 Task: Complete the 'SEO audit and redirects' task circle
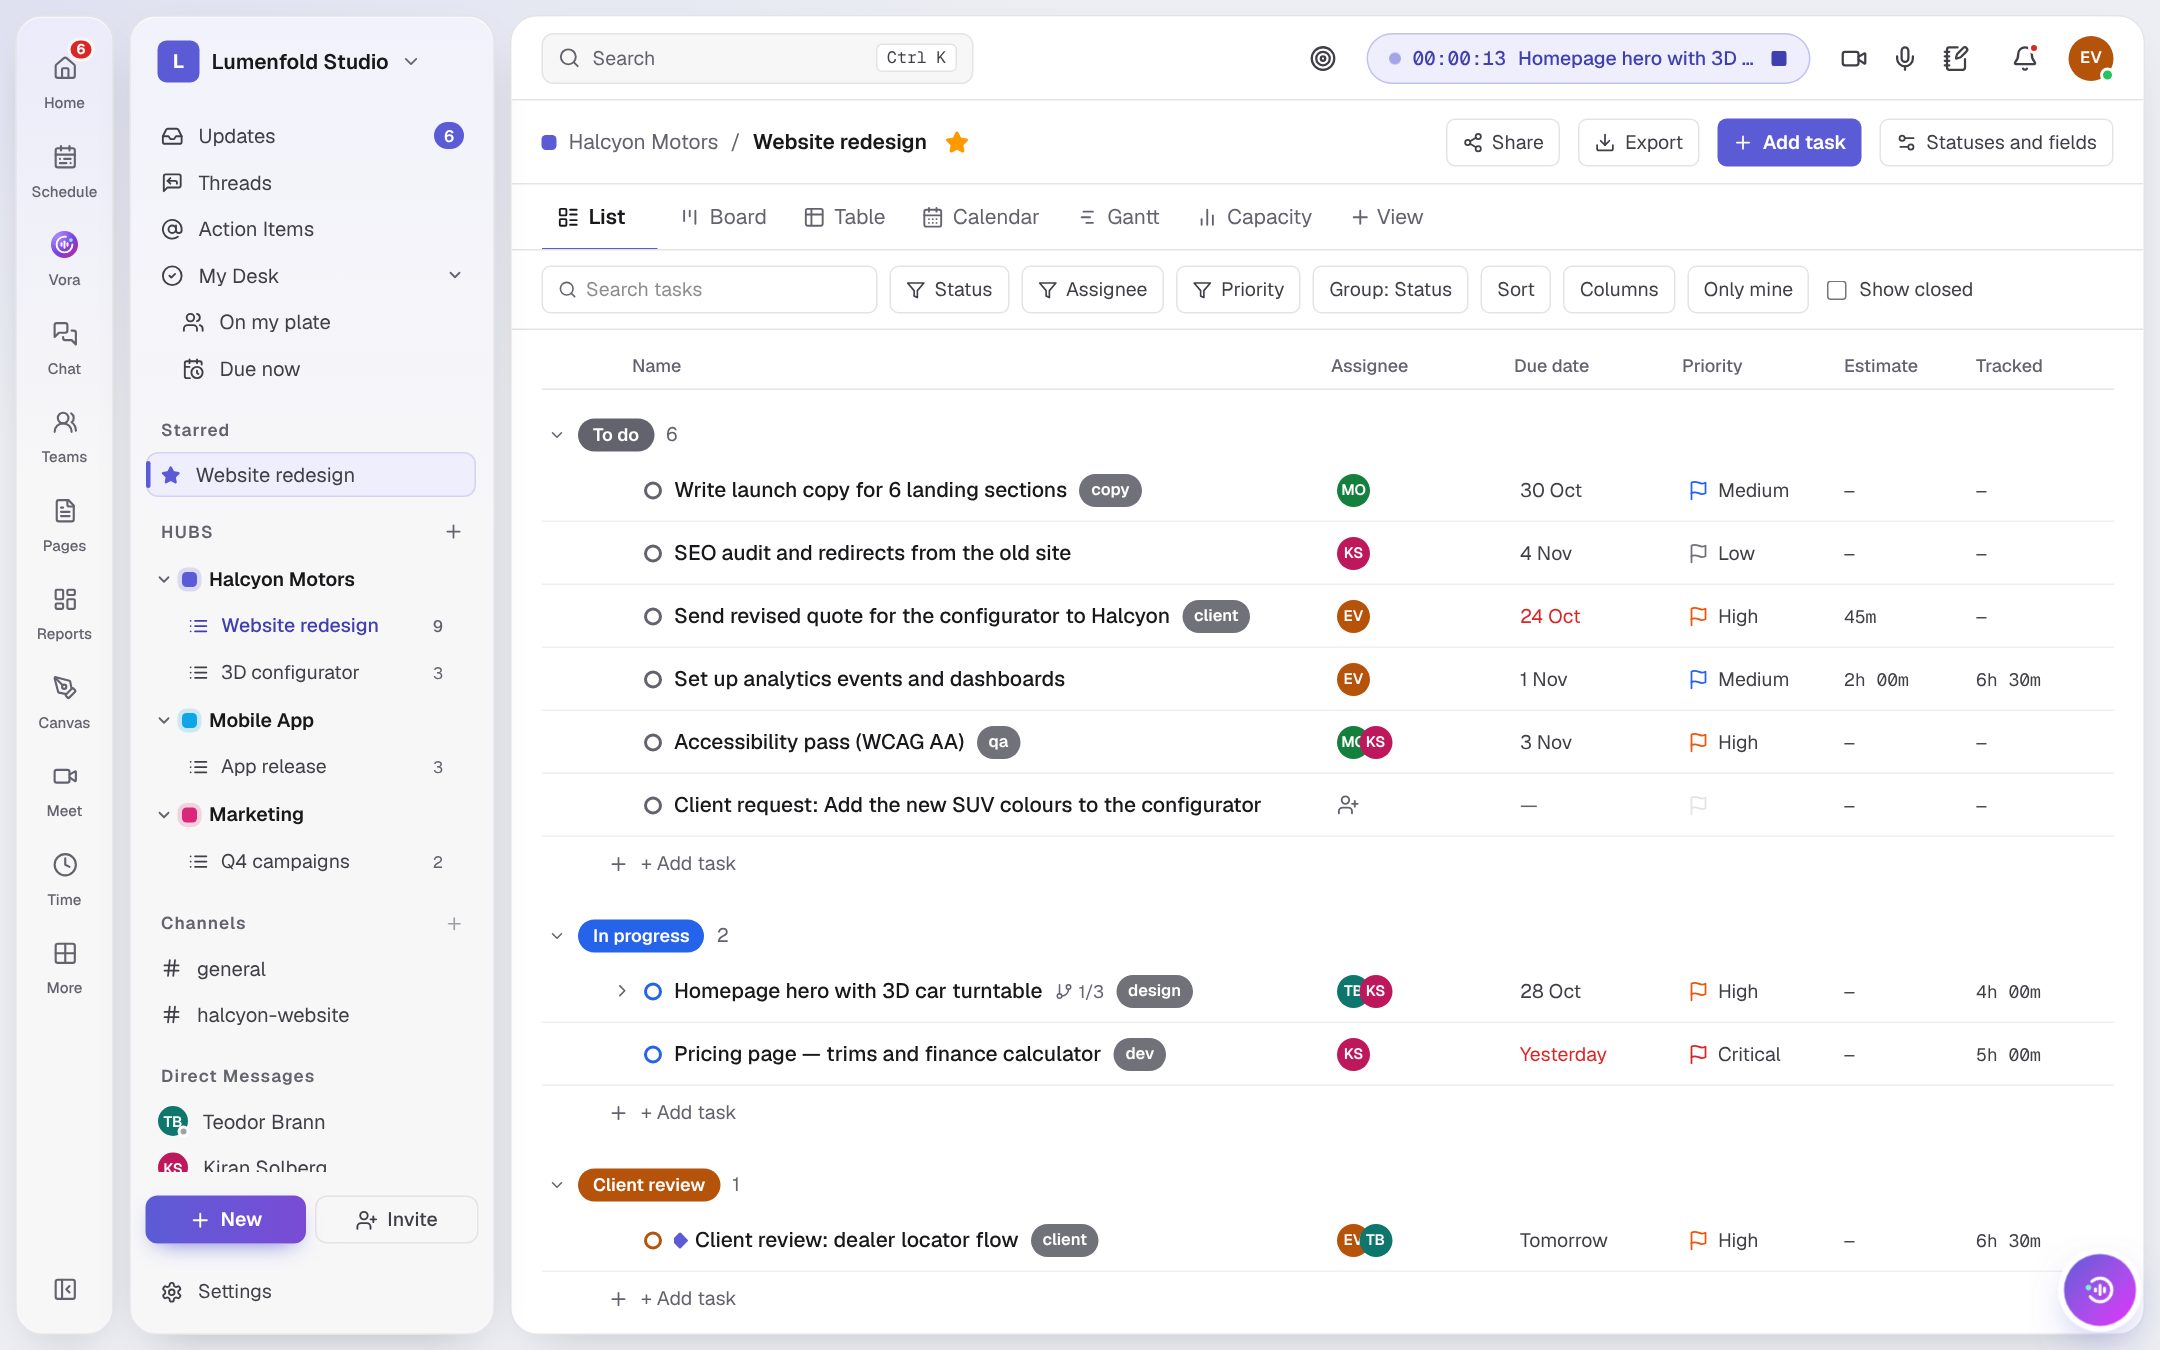click(x=653, y=553)
